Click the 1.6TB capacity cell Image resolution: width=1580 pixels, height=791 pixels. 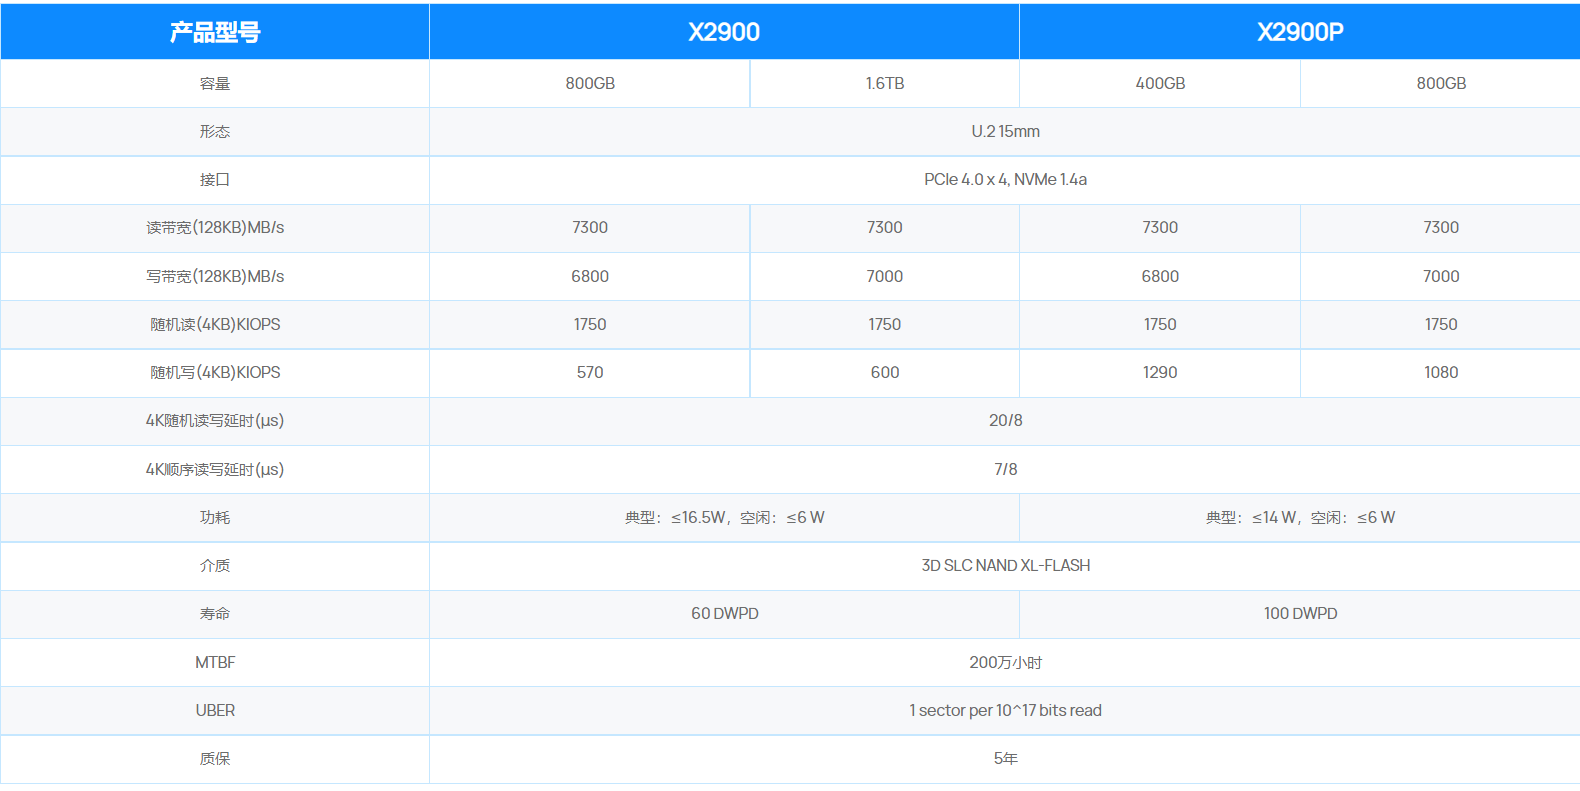coord(885,84)
